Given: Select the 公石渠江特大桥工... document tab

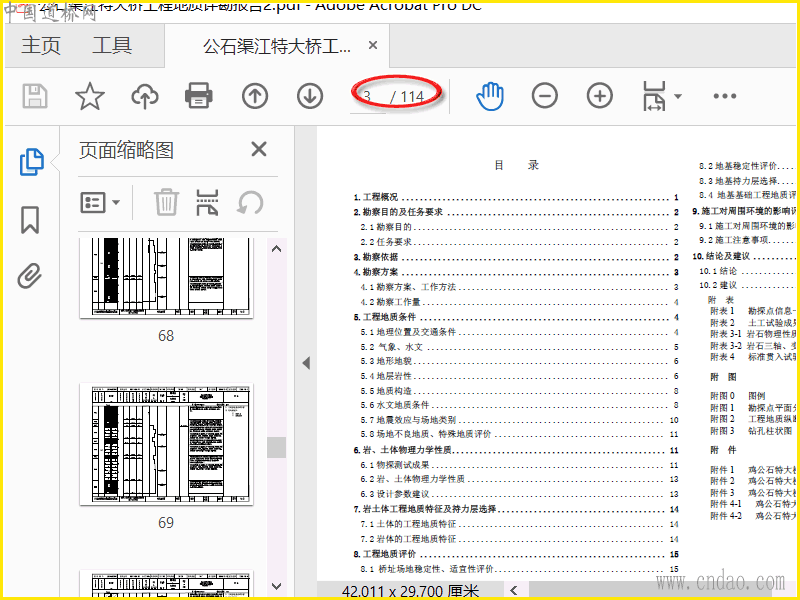Looking at the screenshot, I should point(277,46).
